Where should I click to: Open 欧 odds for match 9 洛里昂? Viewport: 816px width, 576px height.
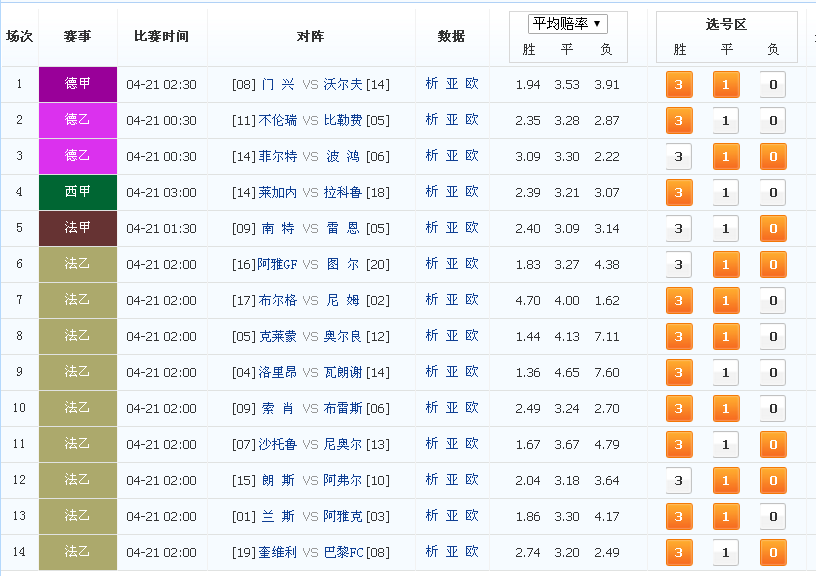(471, 372)
